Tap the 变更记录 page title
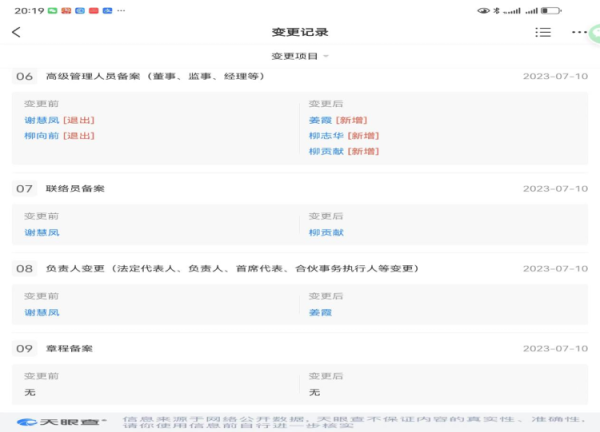This screenshot has width=600, height=432. (x=300, y=32)
